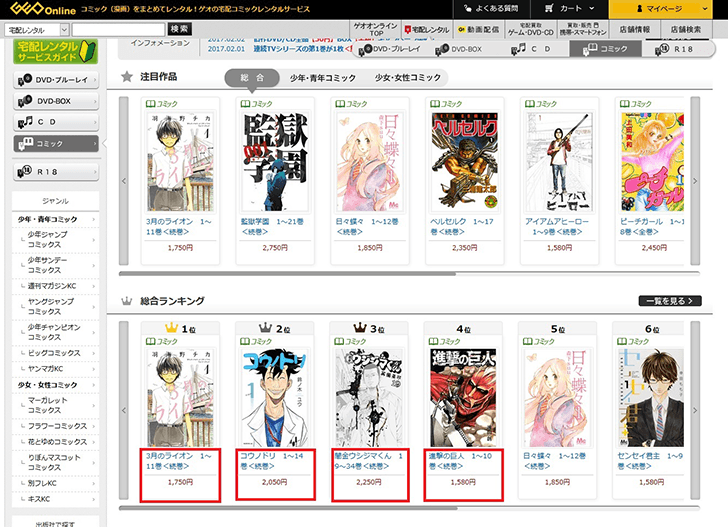This screenshot has height=527, width=728.
Task: Open ベルセルク 1〜17巻 title link
Action: (x=462, y=227)
